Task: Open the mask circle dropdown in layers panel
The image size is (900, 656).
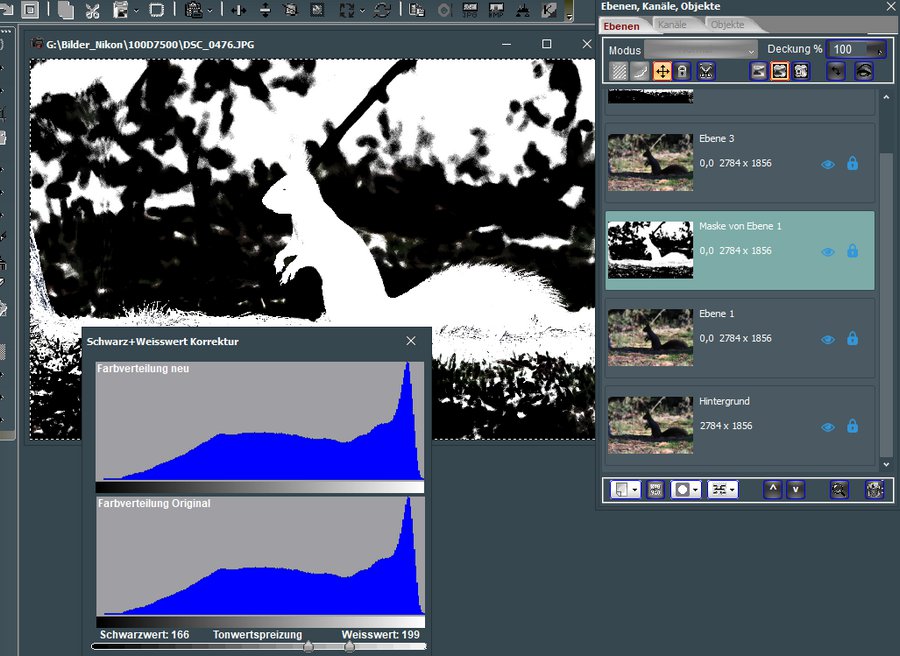Action: click(696, 489)
